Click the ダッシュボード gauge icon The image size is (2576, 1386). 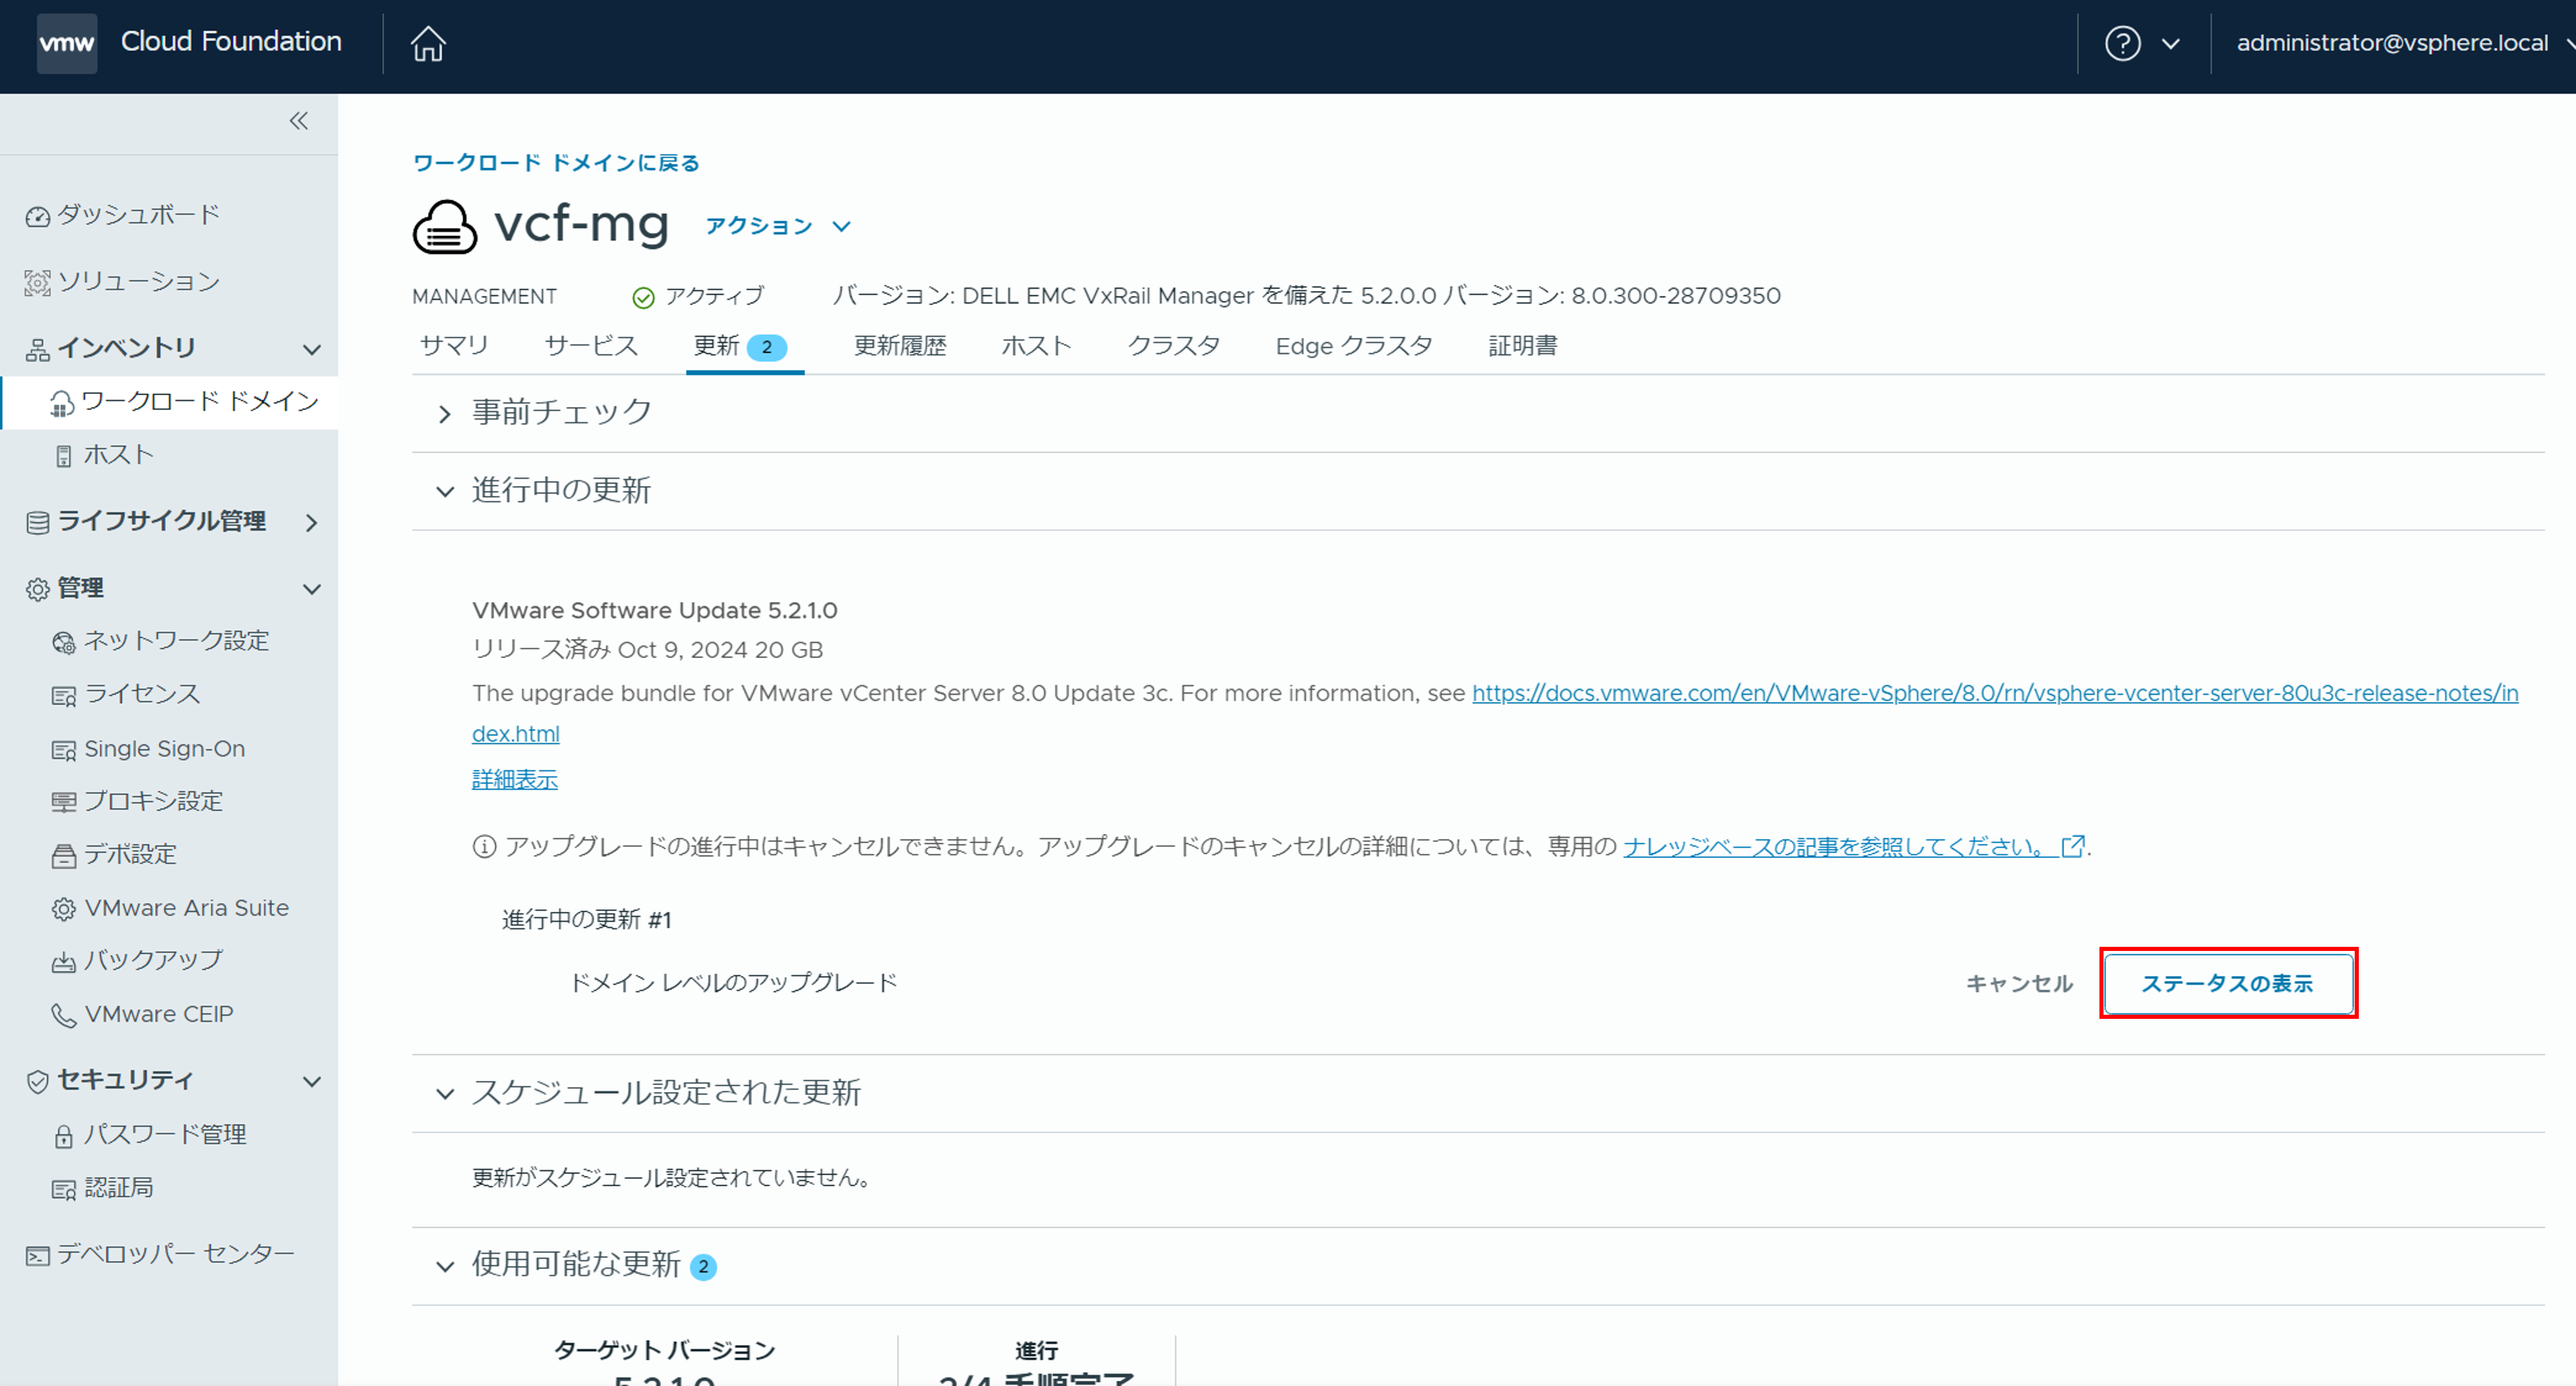point(38,217)
